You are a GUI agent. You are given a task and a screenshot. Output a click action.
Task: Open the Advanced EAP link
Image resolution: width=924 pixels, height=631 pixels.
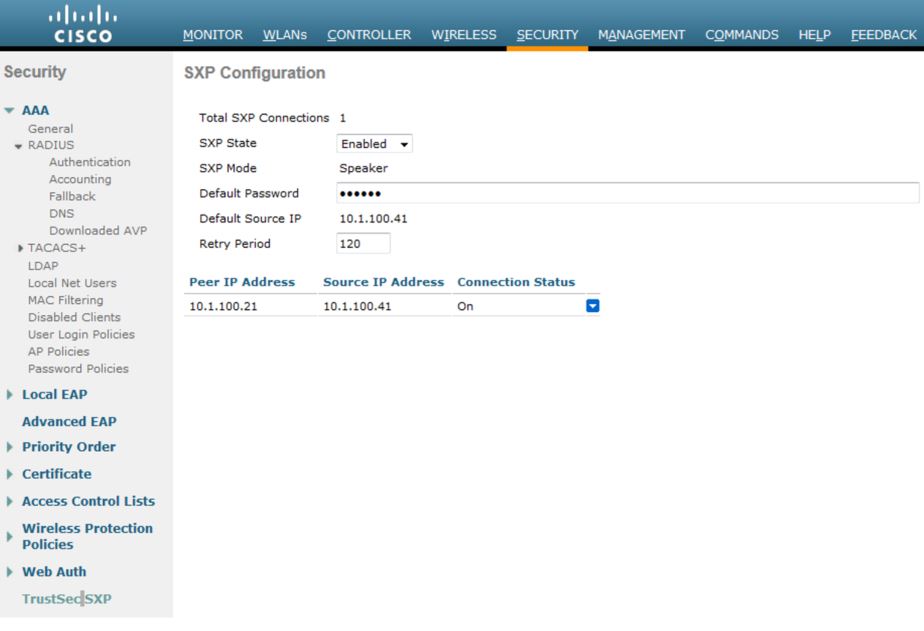coord(70,422)
